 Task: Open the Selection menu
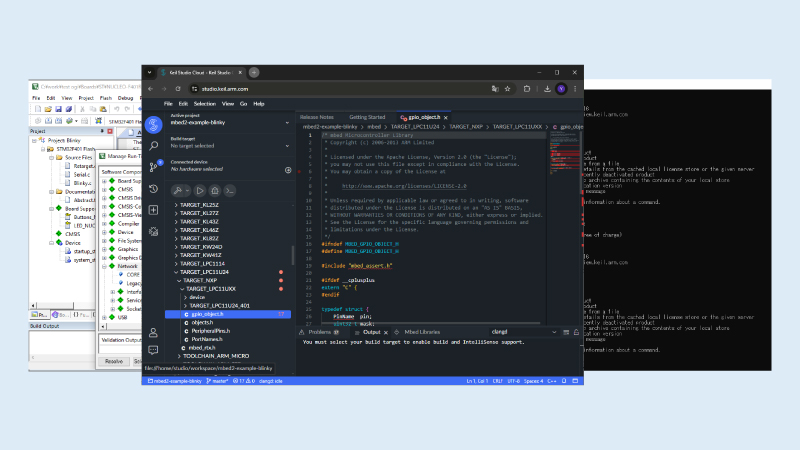point(204,103)
